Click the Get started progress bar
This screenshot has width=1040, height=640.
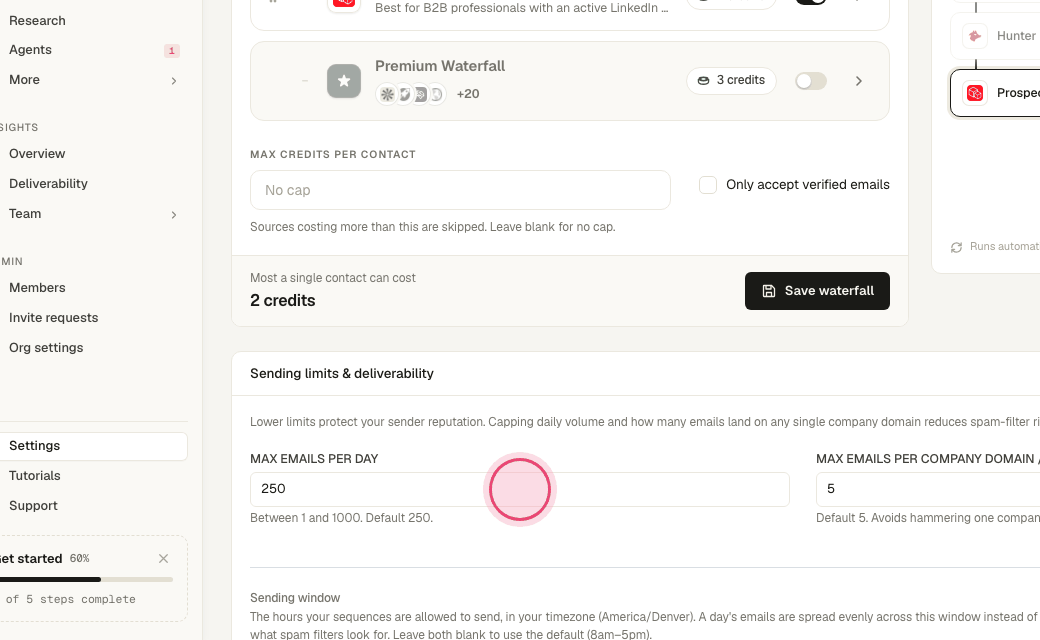tap(86, 580)
